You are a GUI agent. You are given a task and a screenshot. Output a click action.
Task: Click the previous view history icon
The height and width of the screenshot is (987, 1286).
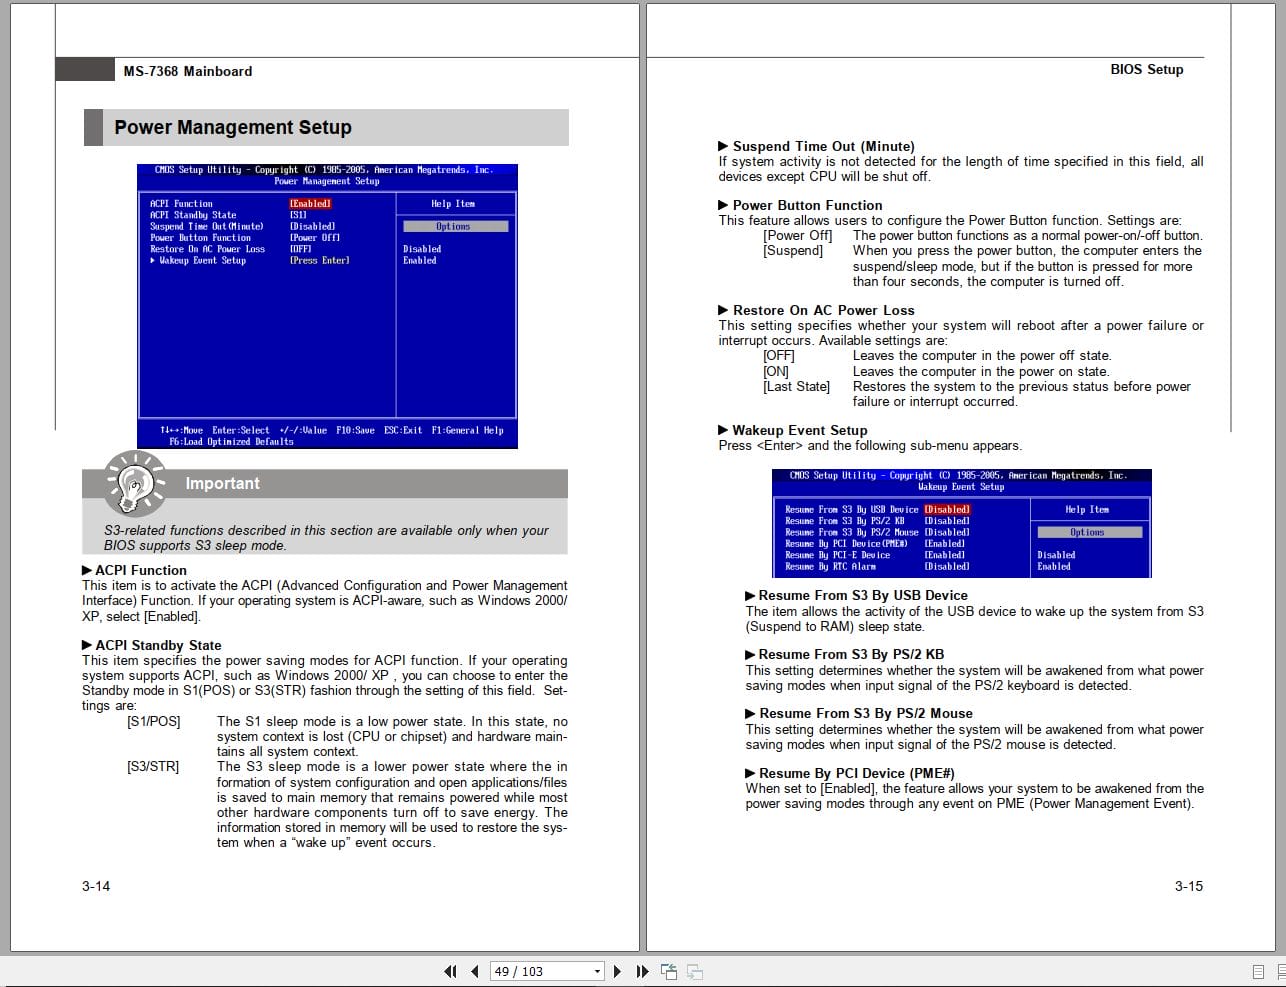[668, 971]
